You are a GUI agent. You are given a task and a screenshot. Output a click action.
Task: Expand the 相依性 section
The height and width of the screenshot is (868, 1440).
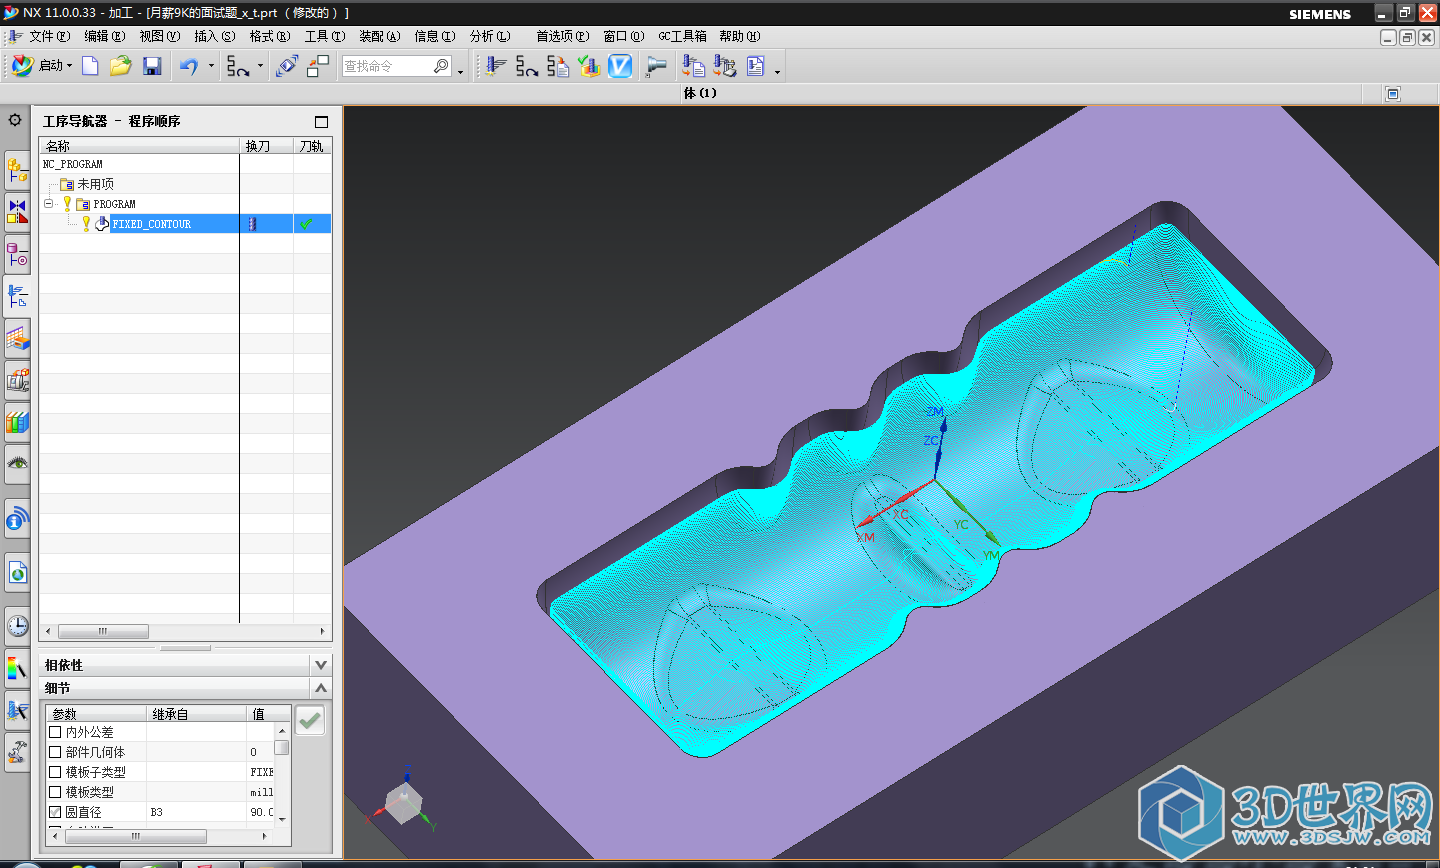click(x=321, y=664)
